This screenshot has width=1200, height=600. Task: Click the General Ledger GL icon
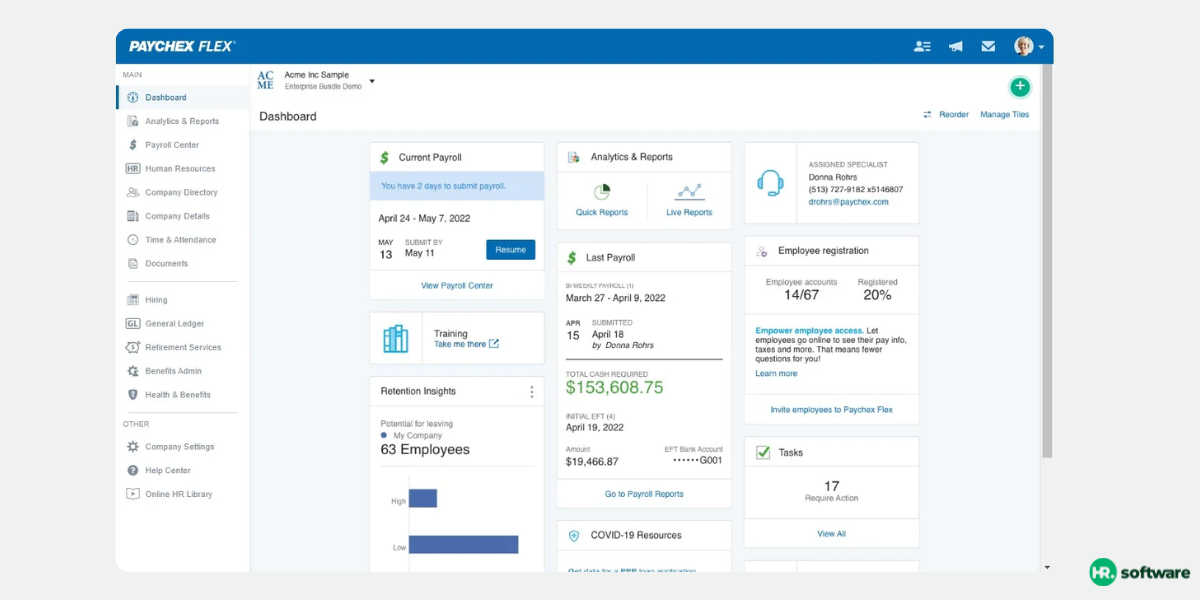point(133,324)
